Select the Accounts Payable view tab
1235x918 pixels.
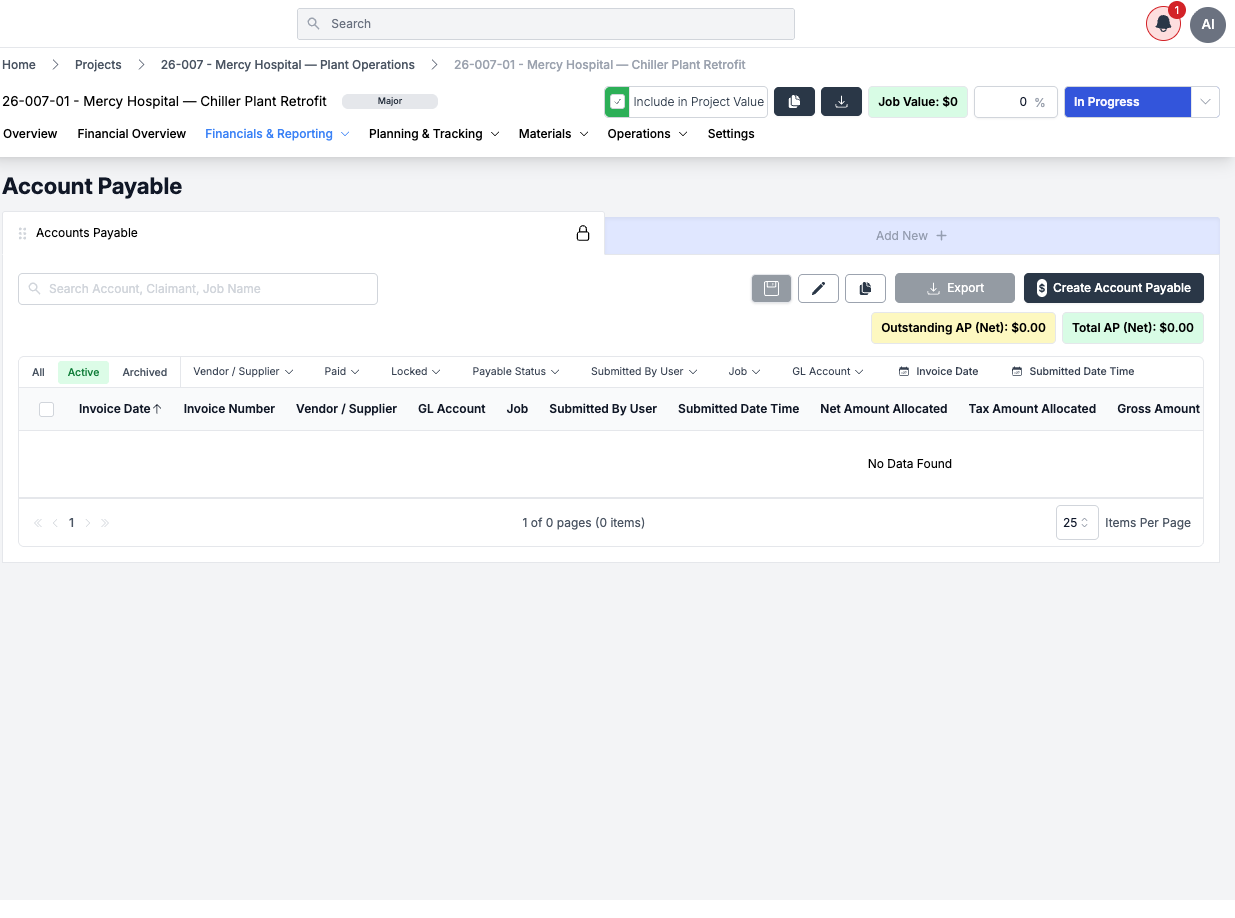(x=303, y=233)
